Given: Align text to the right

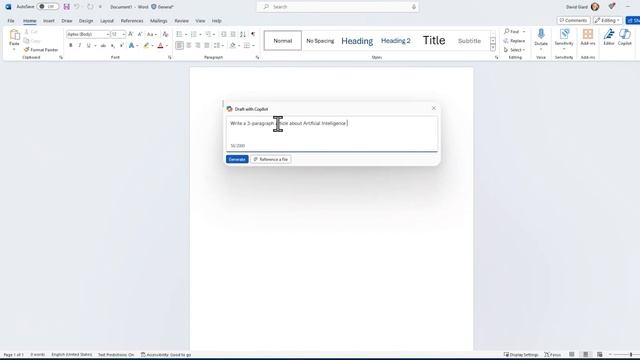Looking at the screenshot, I should pos(198,45).
